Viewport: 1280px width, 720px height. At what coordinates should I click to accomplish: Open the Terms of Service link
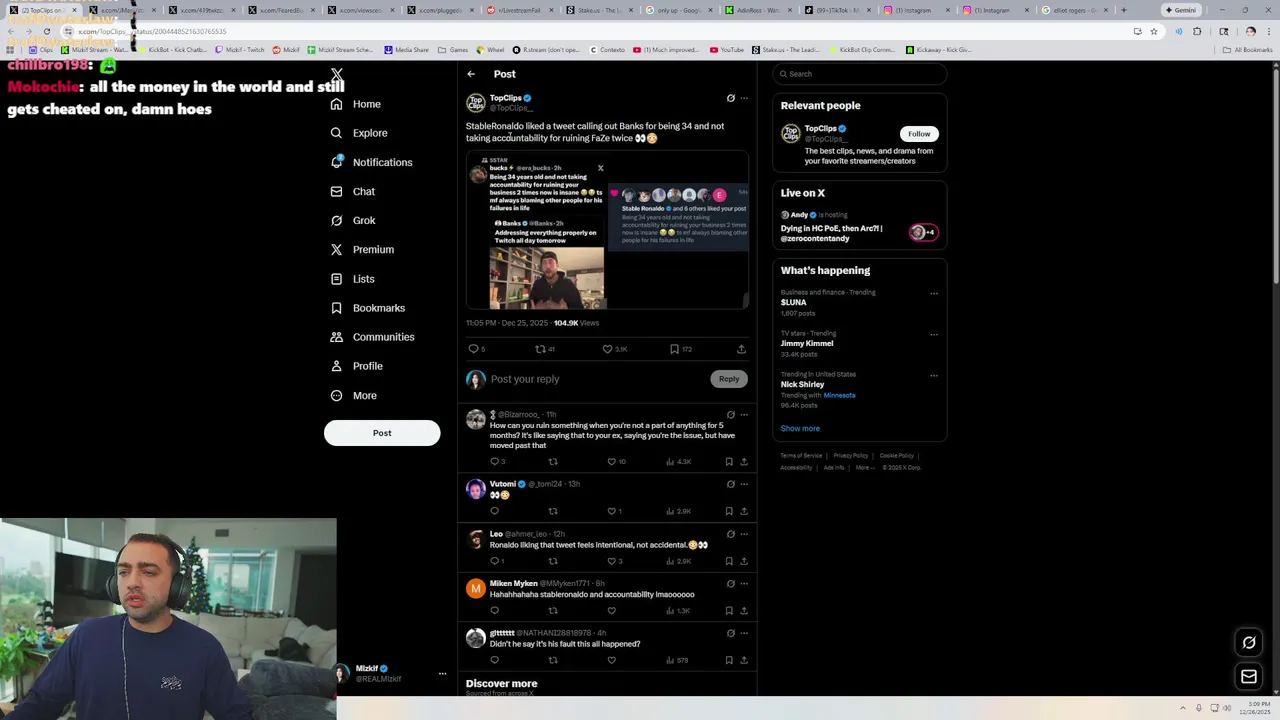click(801, 455)
